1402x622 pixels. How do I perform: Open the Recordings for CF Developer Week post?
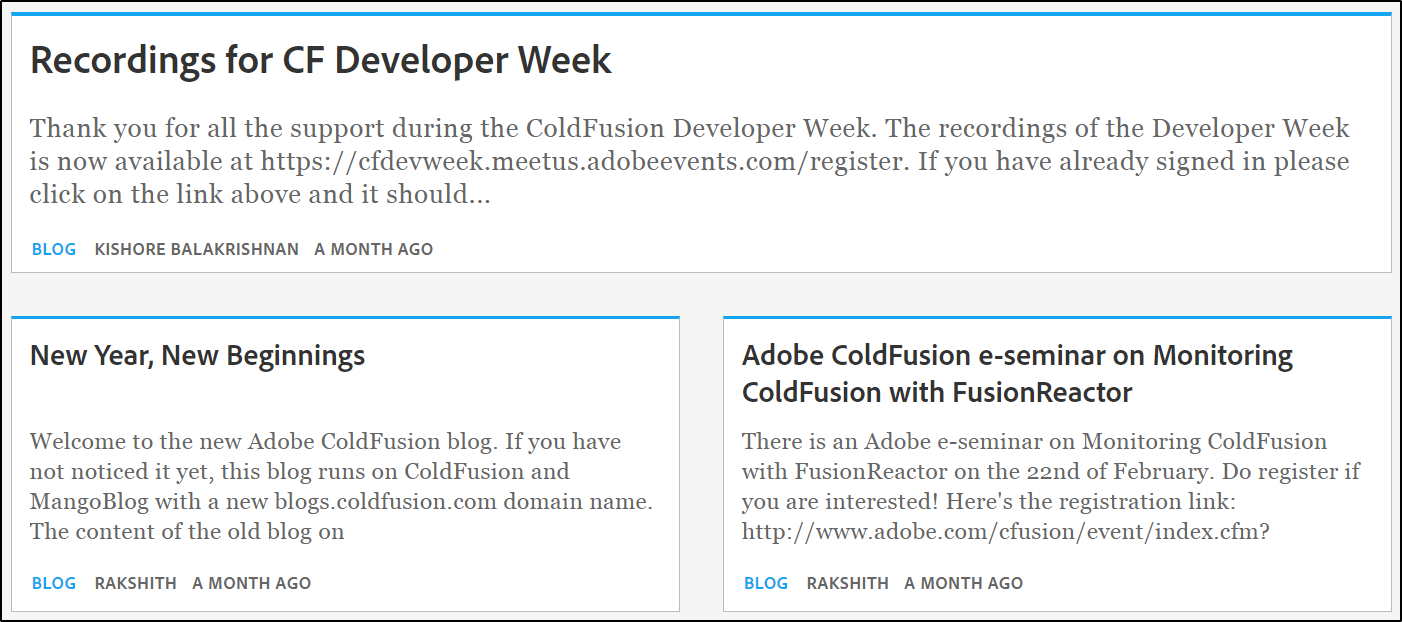point(320,61)
